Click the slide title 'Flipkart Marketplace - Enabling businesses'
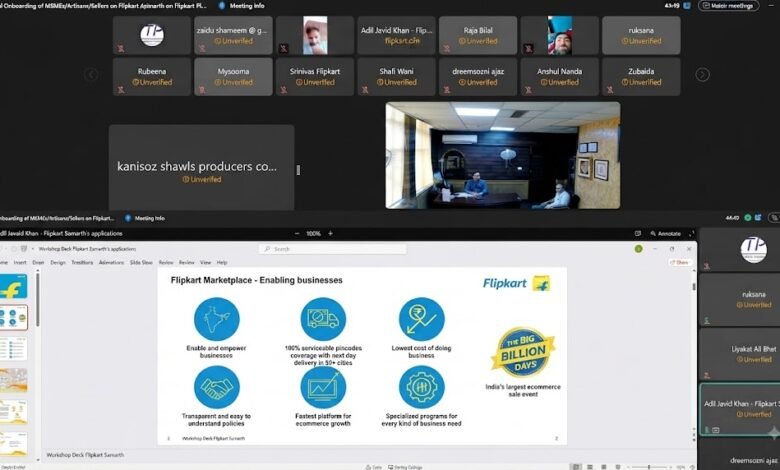Image resolution: width=780 pixels, height=470 pixels. coord(257,280)
